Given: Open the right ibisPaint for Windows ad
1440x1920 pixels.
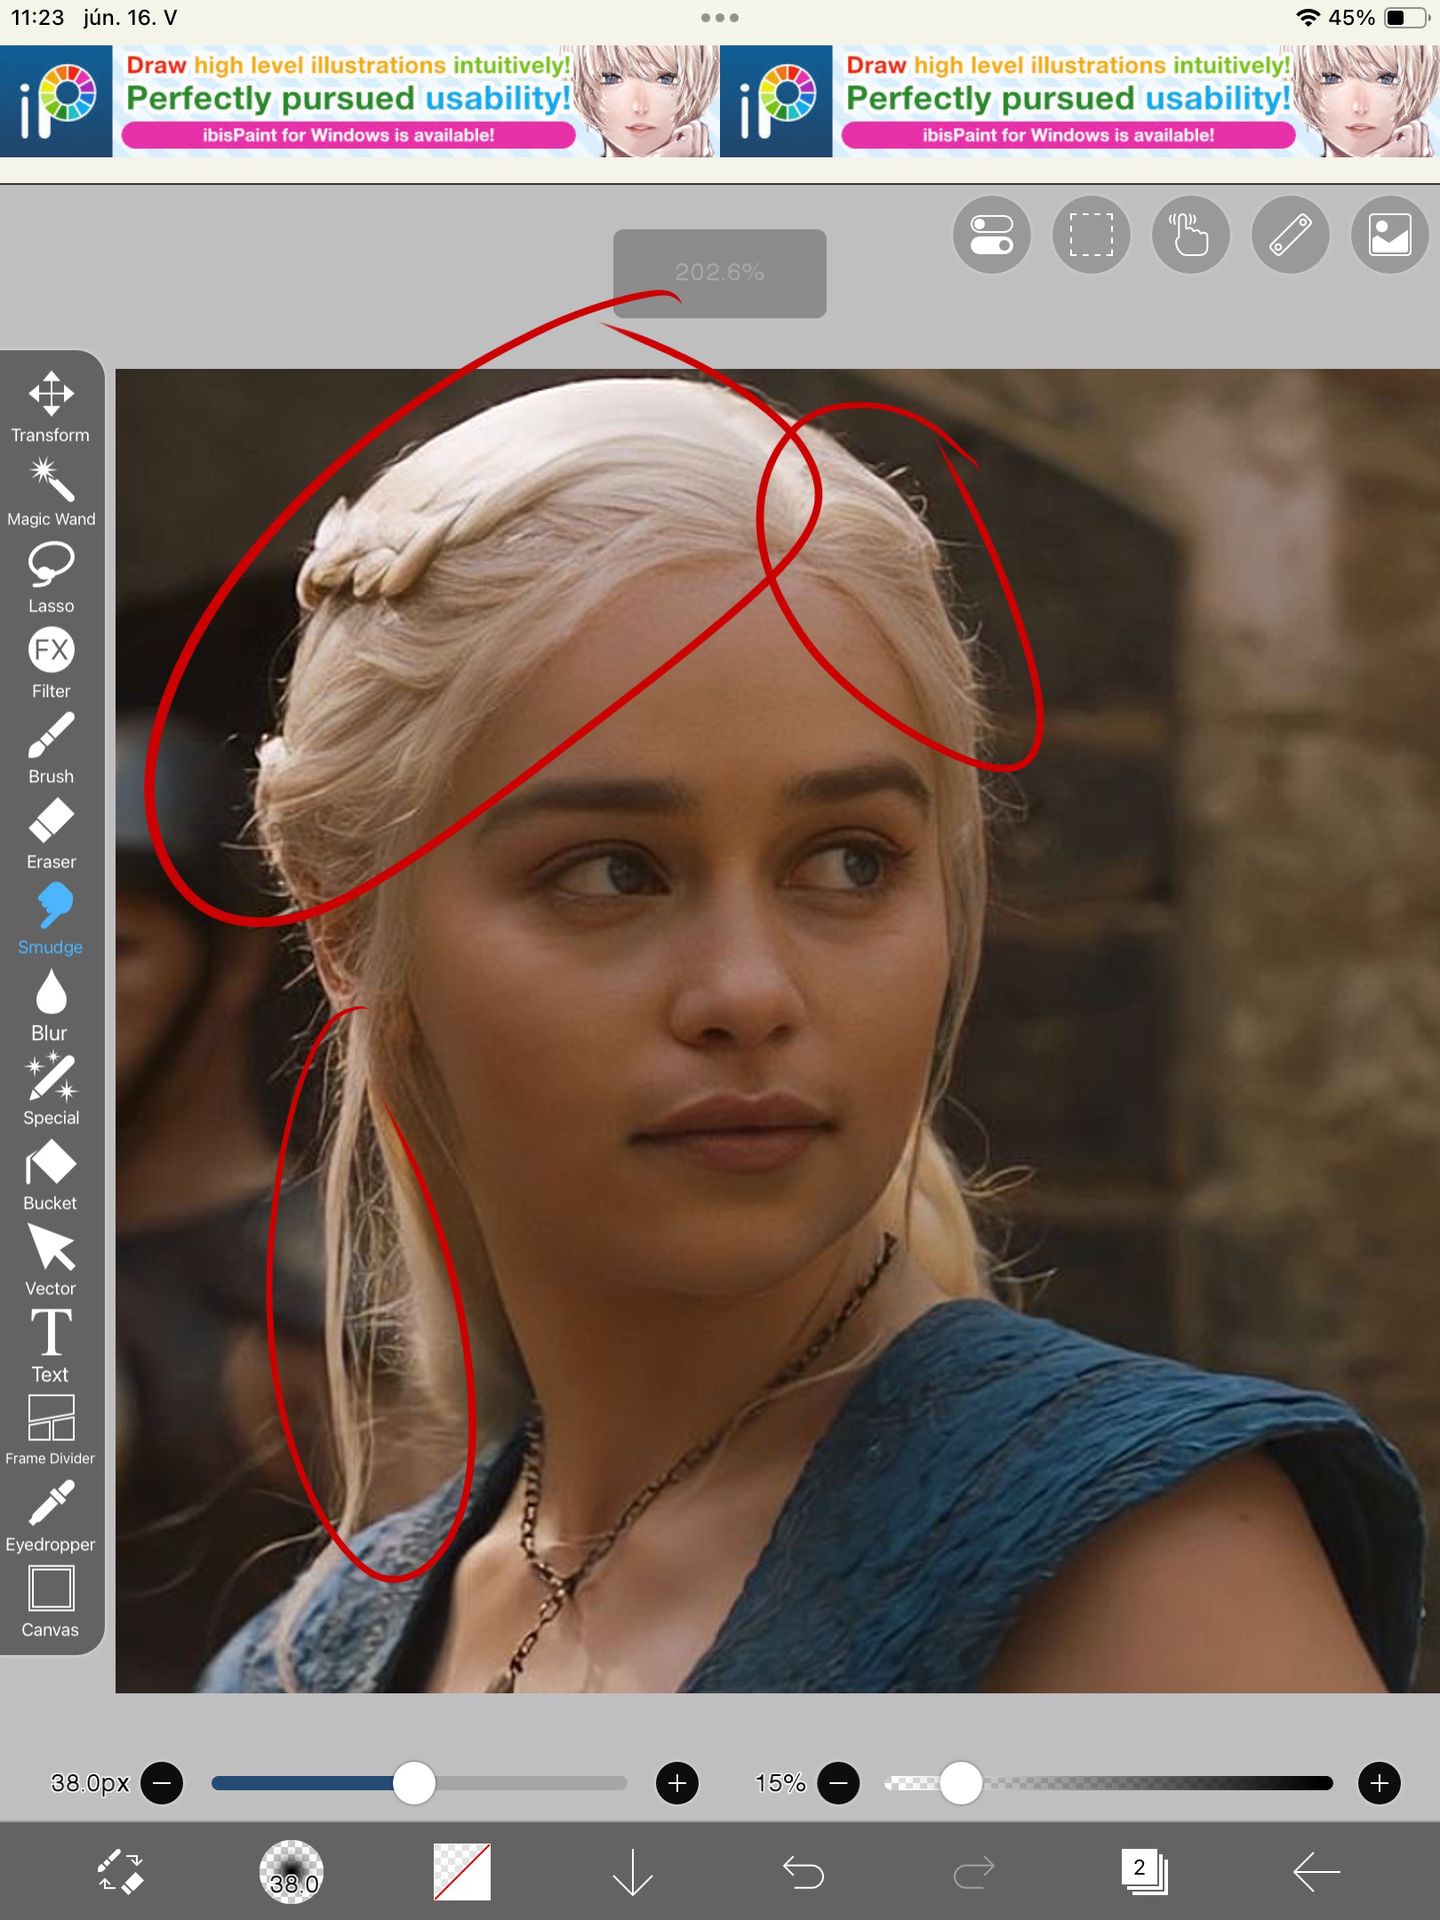Looking at the screenshot, I should point(1080,101).
